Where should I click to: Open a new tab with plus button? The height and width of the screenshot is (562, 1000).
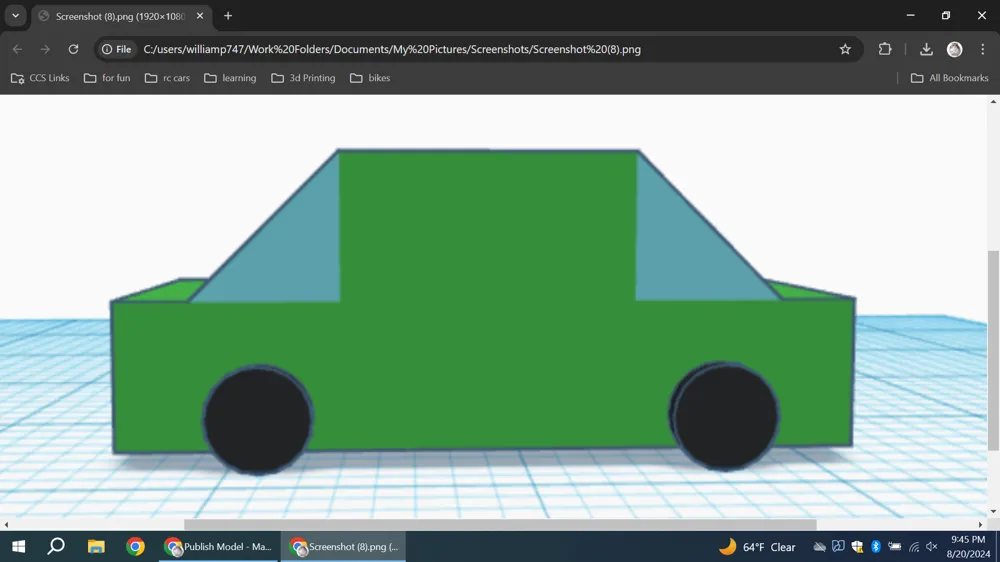coord(228,16)
